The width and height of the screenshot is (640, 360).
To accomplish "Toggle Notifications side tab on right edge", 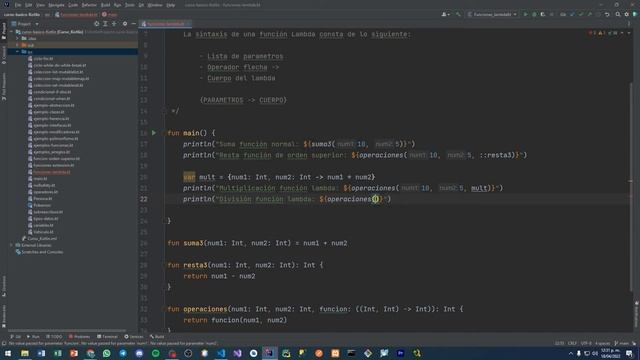I will click(636, 314).
